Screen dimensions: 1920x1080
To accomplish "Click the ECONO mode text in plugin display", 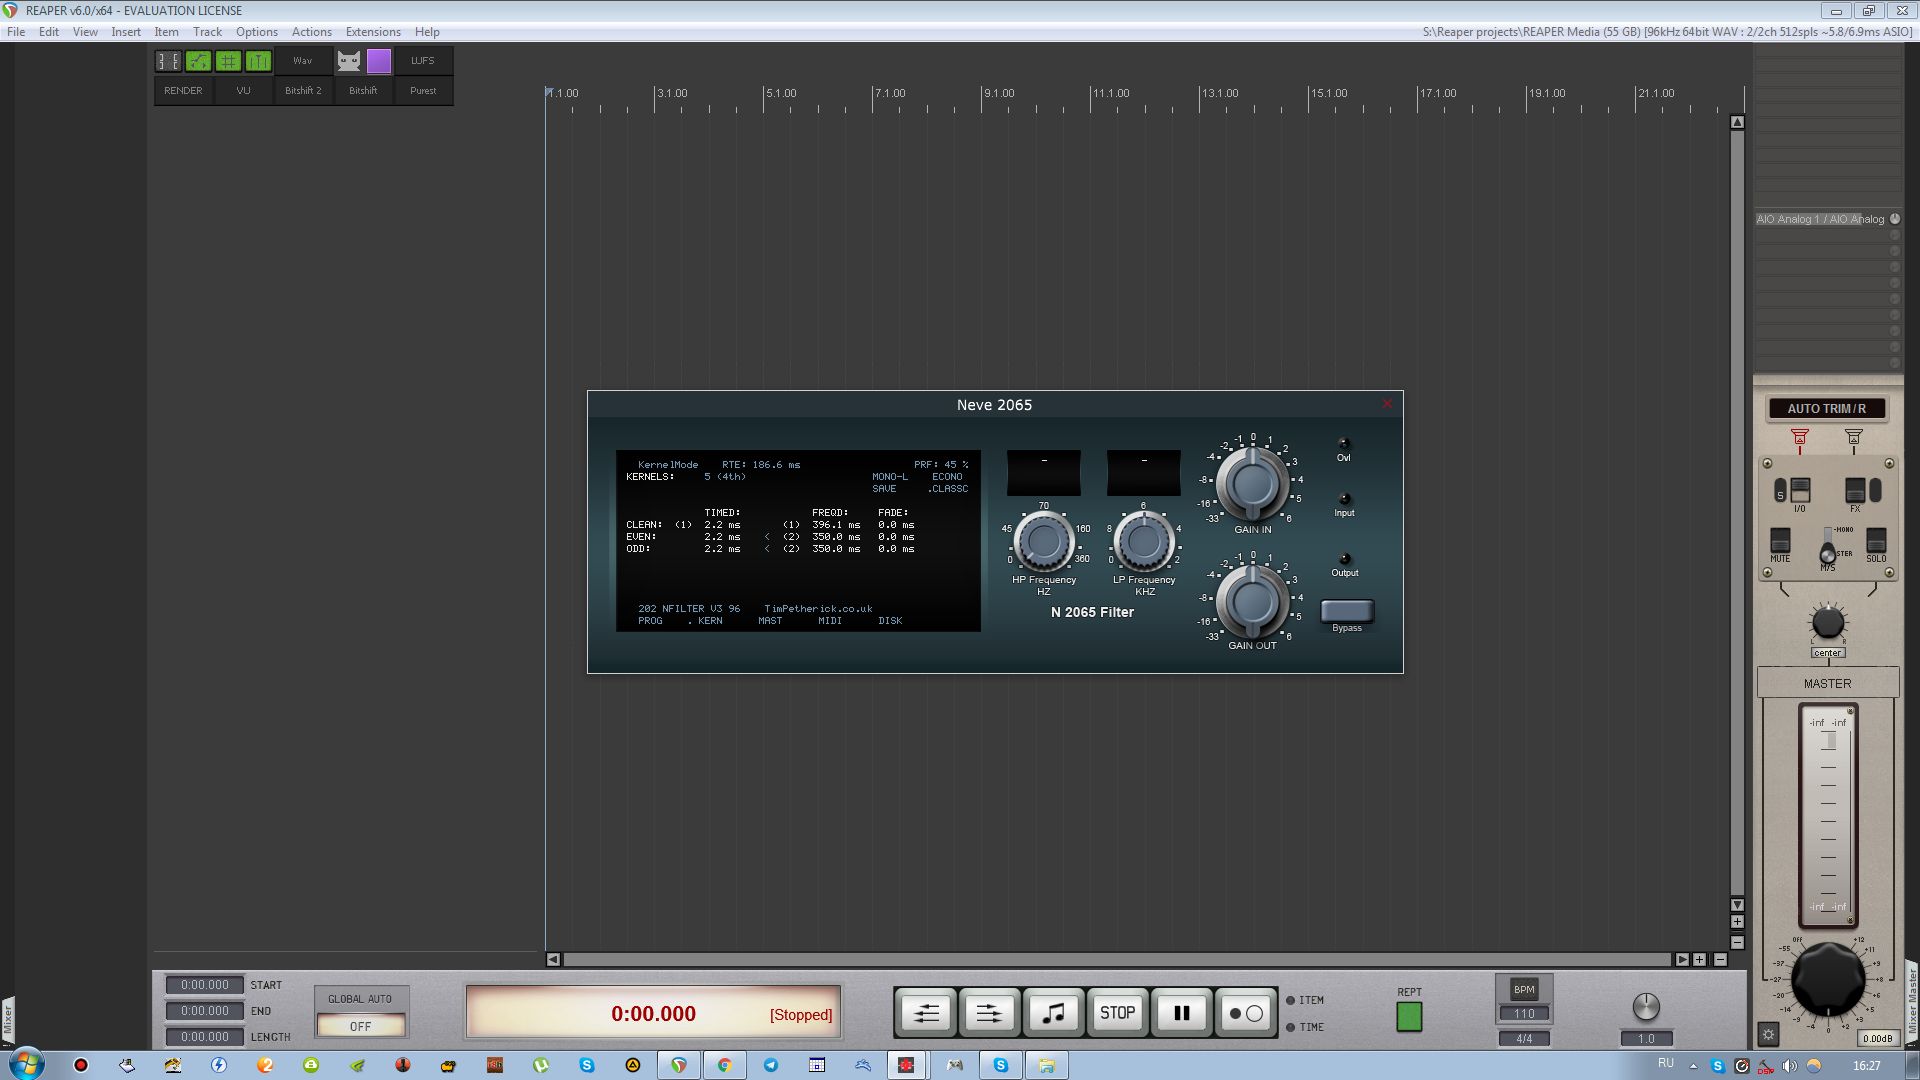I will click(x=946, y=477).
